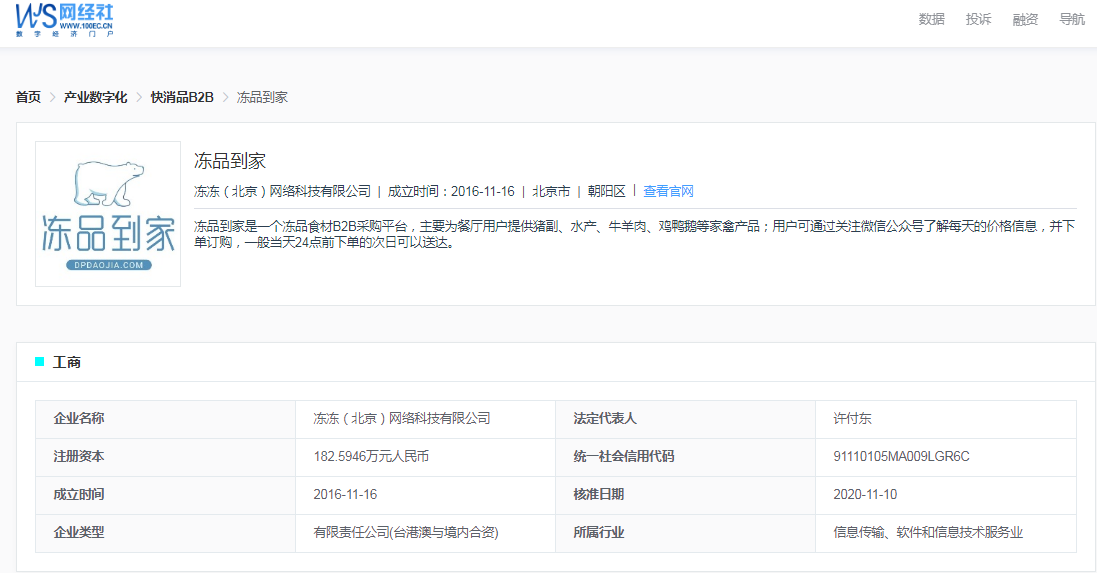Click the cyan square beside 工商
Image resolution: width=1097 pixels, height=573 pixels.
point(39,362)
